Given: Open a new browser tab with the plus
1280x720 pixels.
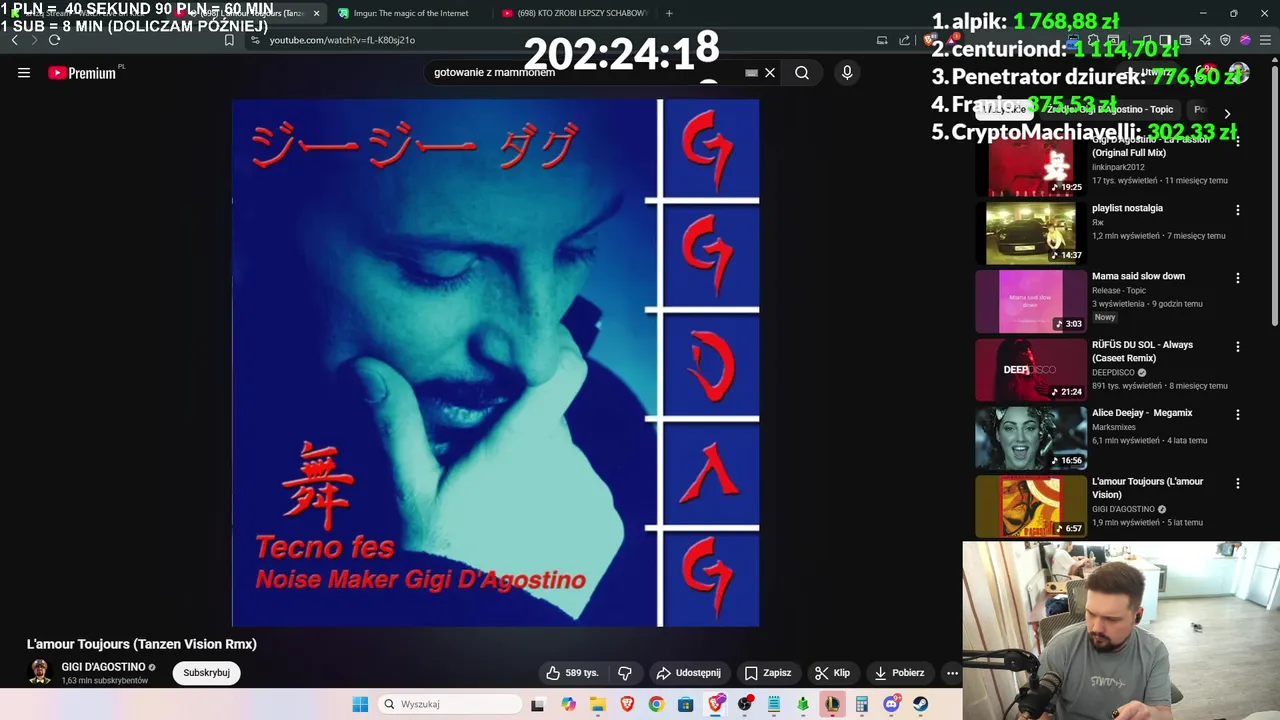Looking at the screenshot, I should [x=669, y=13].
